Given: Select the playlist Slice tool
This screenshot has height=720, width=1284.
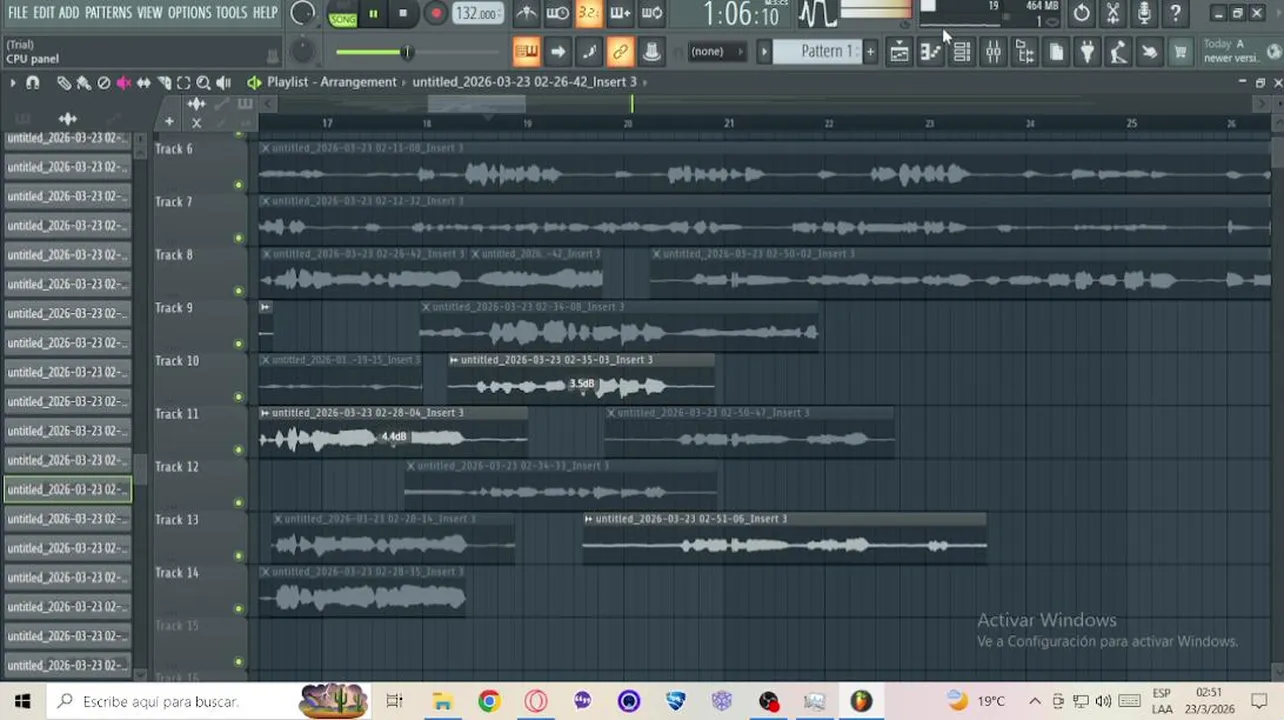Looking at the screenshot, I should [163, 83].
